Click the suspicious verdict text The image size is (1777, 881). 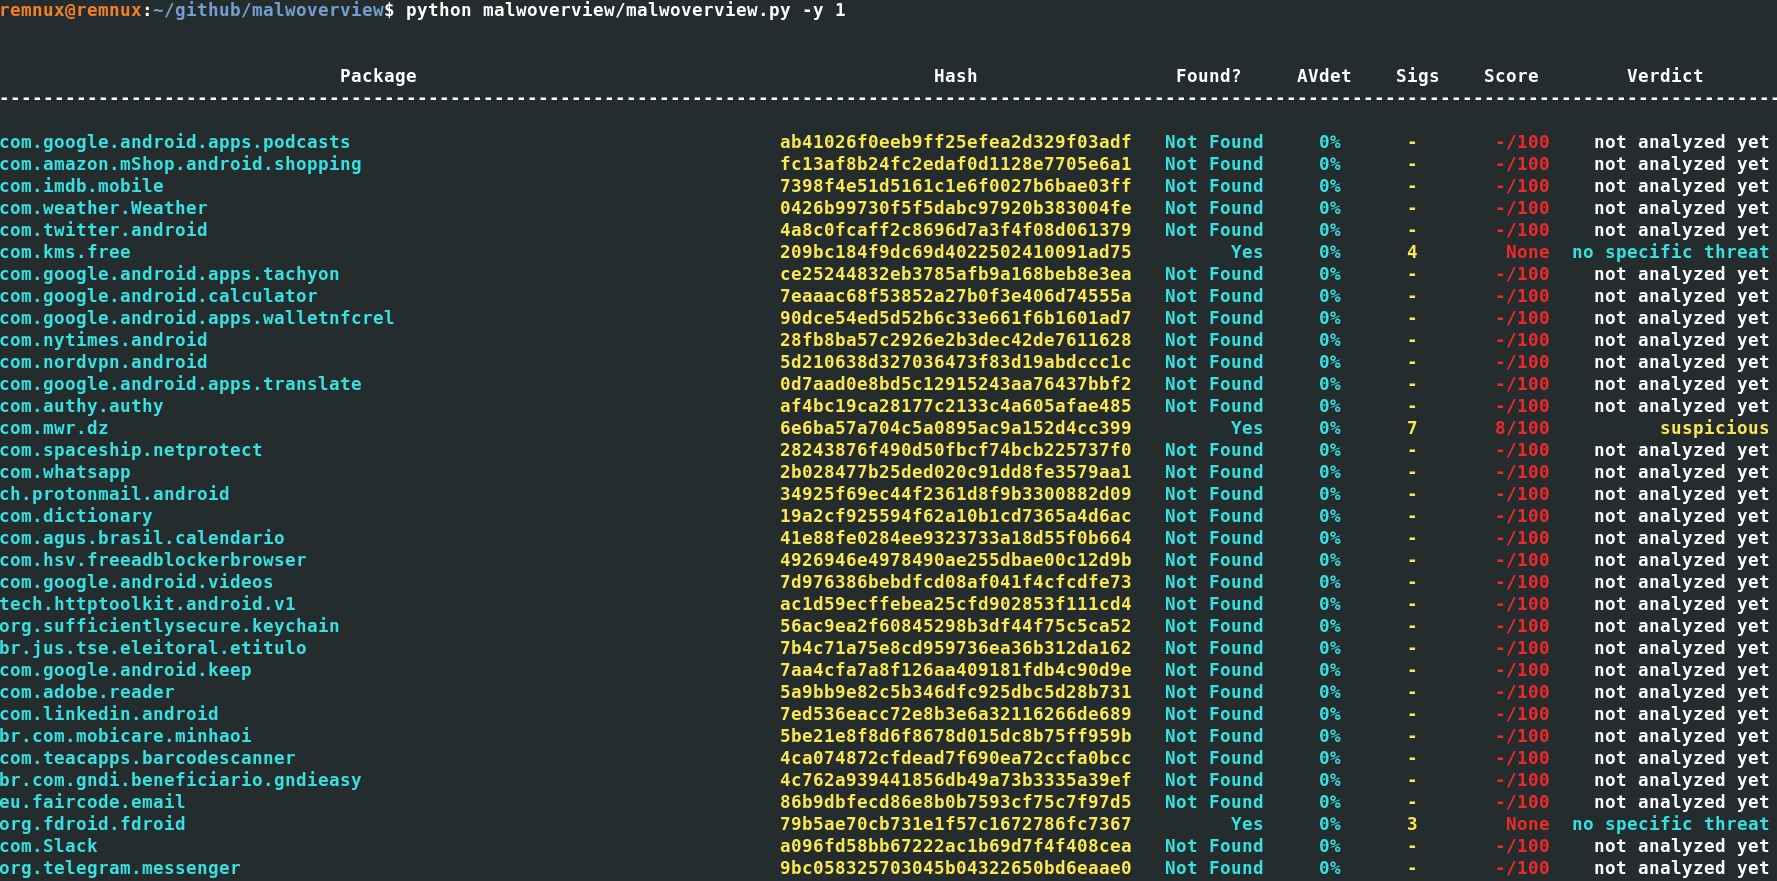click(1714, 428)
